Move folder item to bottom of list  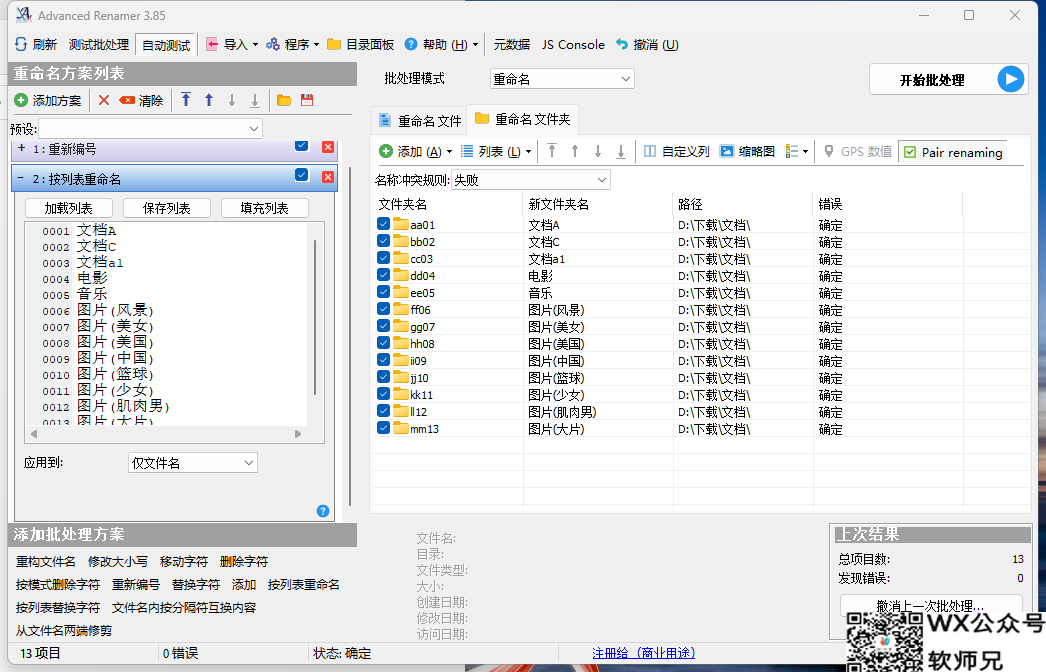[621, 151]
